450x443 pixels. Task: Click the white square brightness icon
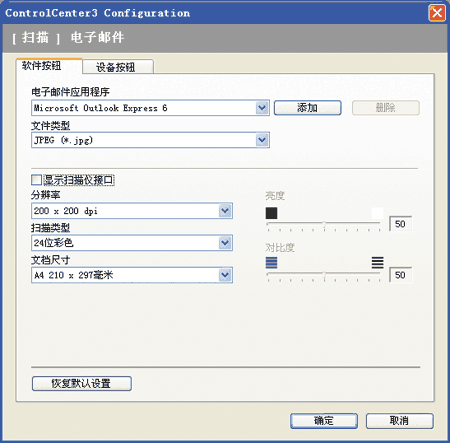point(377,213)
